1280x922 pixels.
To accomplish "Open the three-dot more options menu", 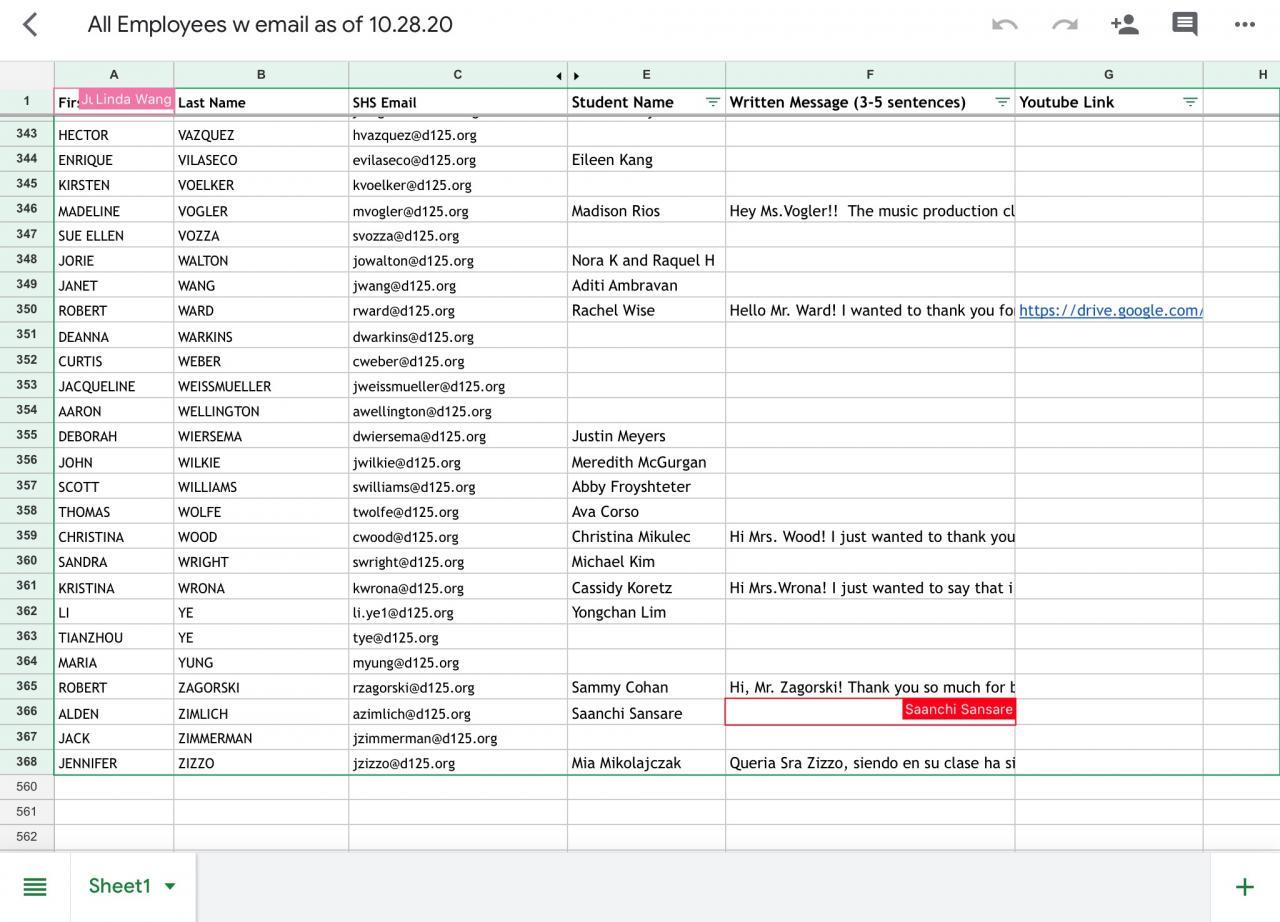I will [x=1245, y=25].
